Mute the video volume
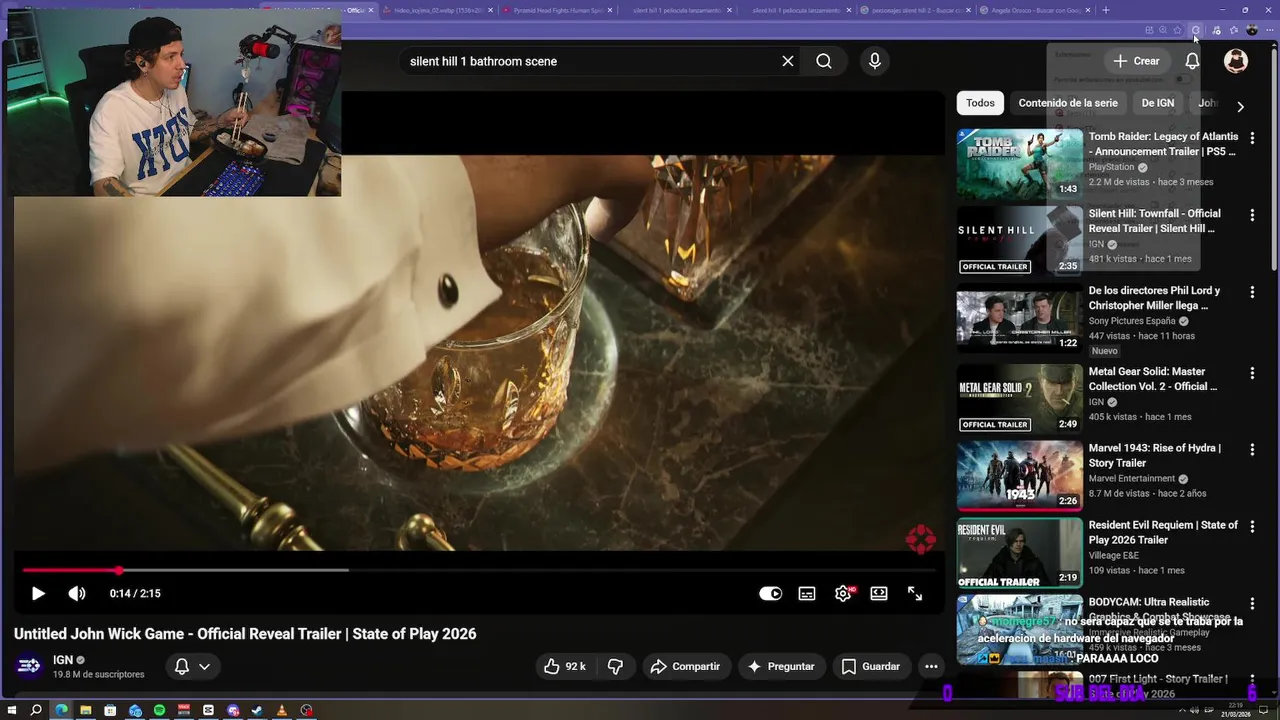Viewport: 1280px width, 720px height. point(77,593)
